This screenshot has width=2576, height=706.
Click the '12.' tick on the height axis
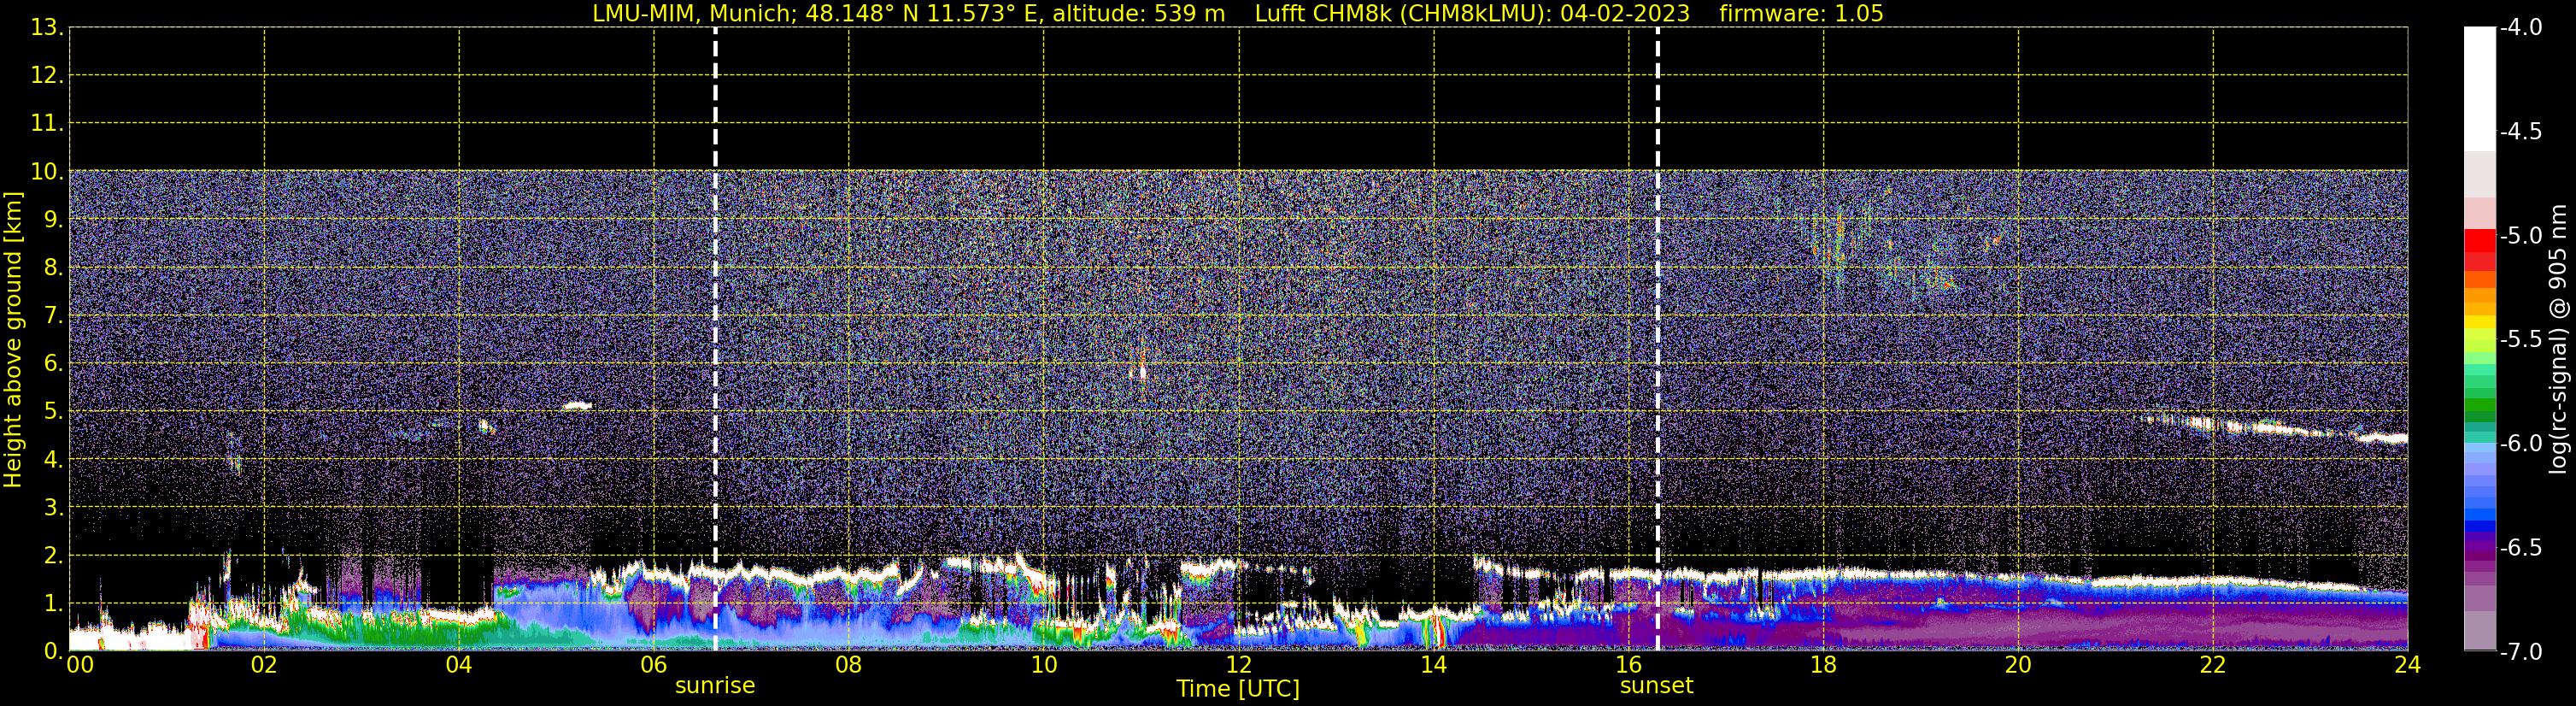tap(47, 76)
